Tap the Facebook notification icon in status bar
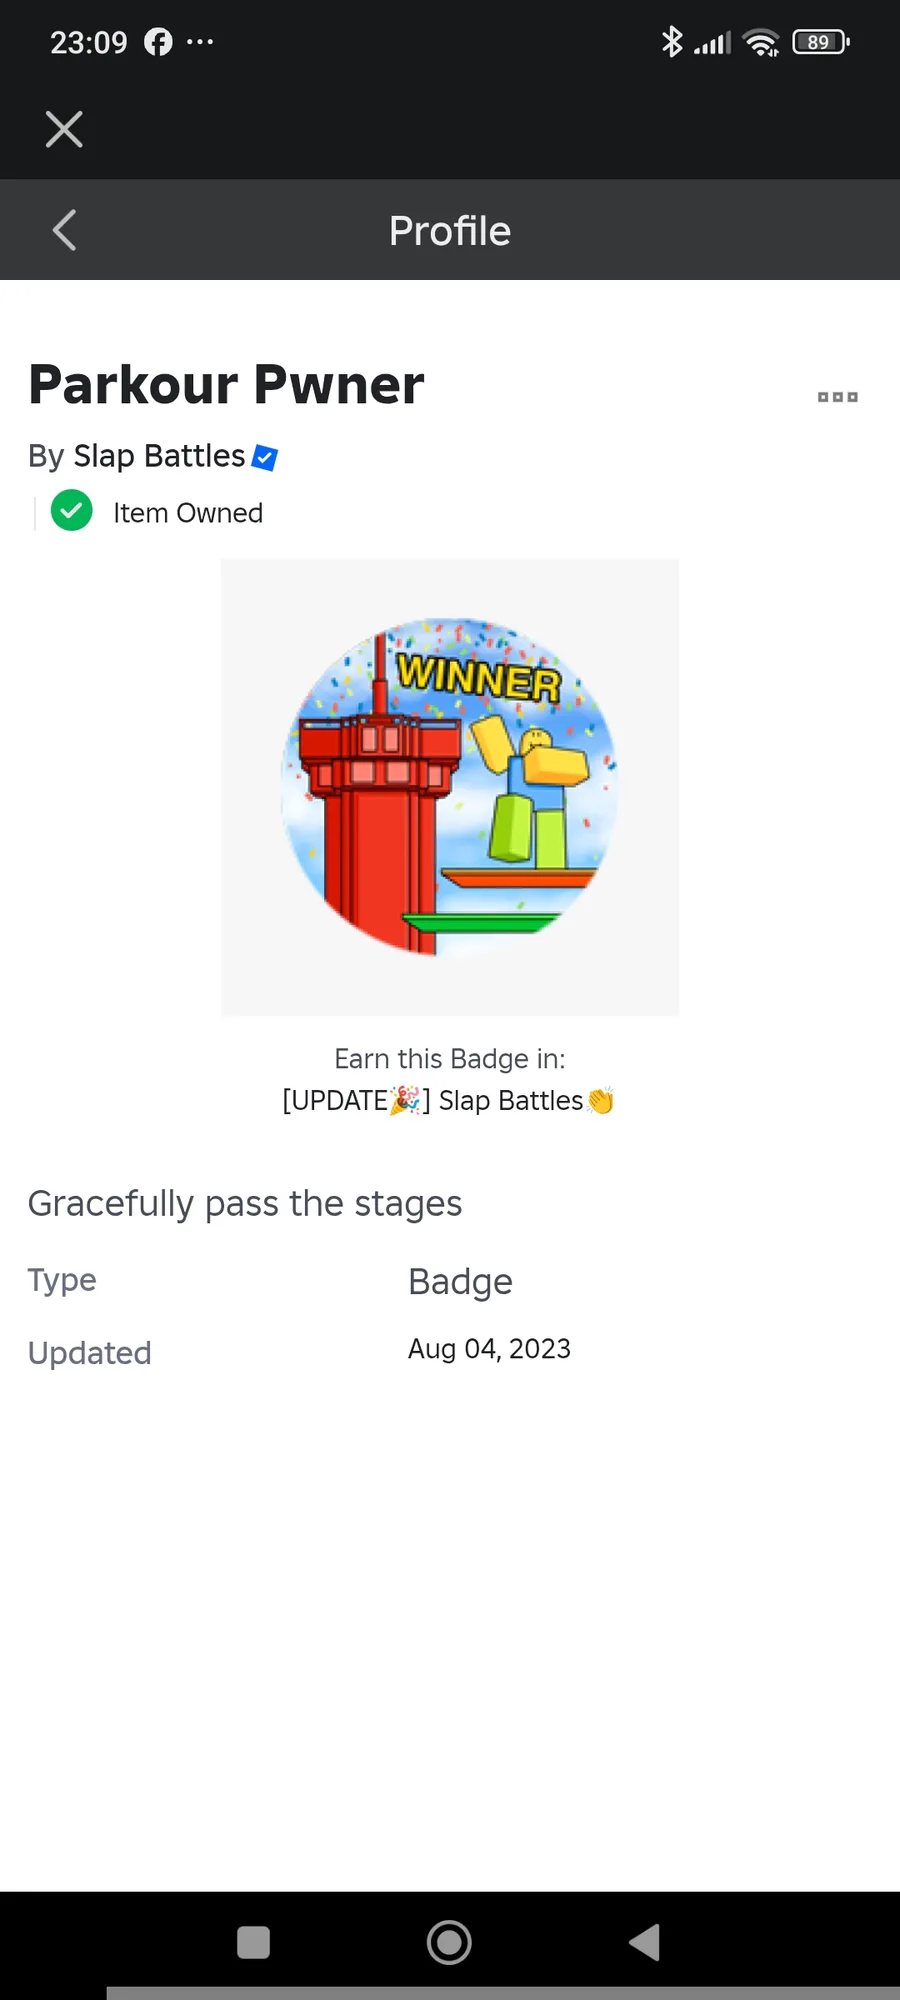The image size is (900, 2000). click(x=158, y=42)
